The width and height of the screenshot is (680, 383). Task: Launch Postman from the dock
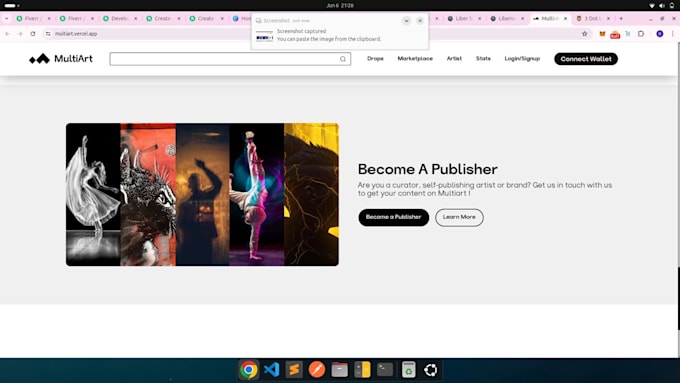point(317,370)
